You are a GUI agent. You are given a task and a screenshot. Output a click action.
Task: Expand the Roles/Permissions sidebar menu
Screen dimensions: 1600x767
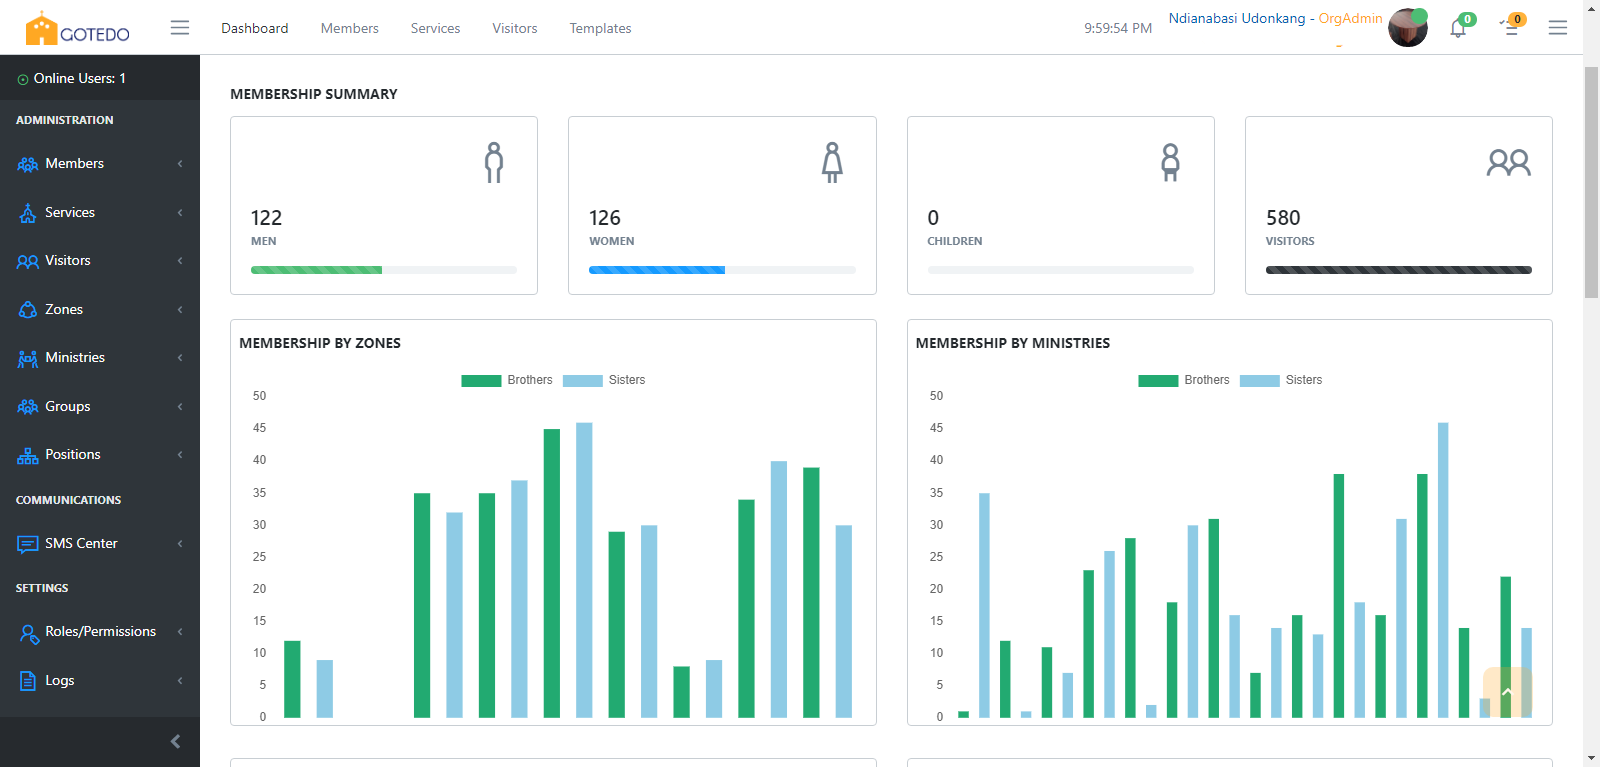pyautogui.click(x=100, y=632)
